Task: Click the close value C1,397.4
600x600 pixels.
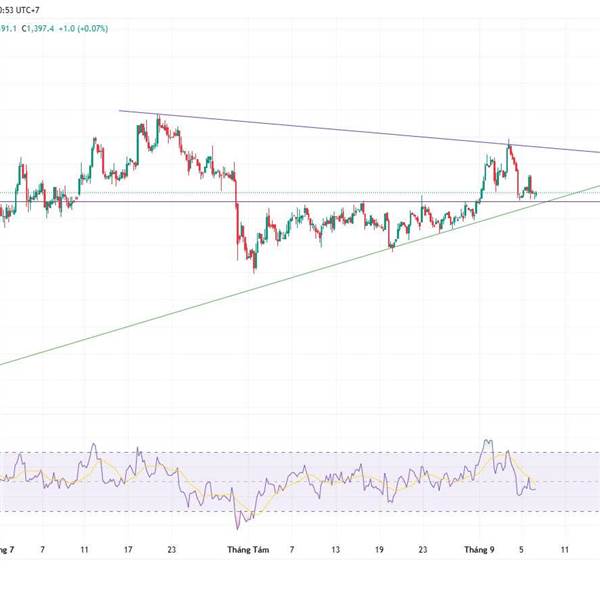Action: (38, 29)
